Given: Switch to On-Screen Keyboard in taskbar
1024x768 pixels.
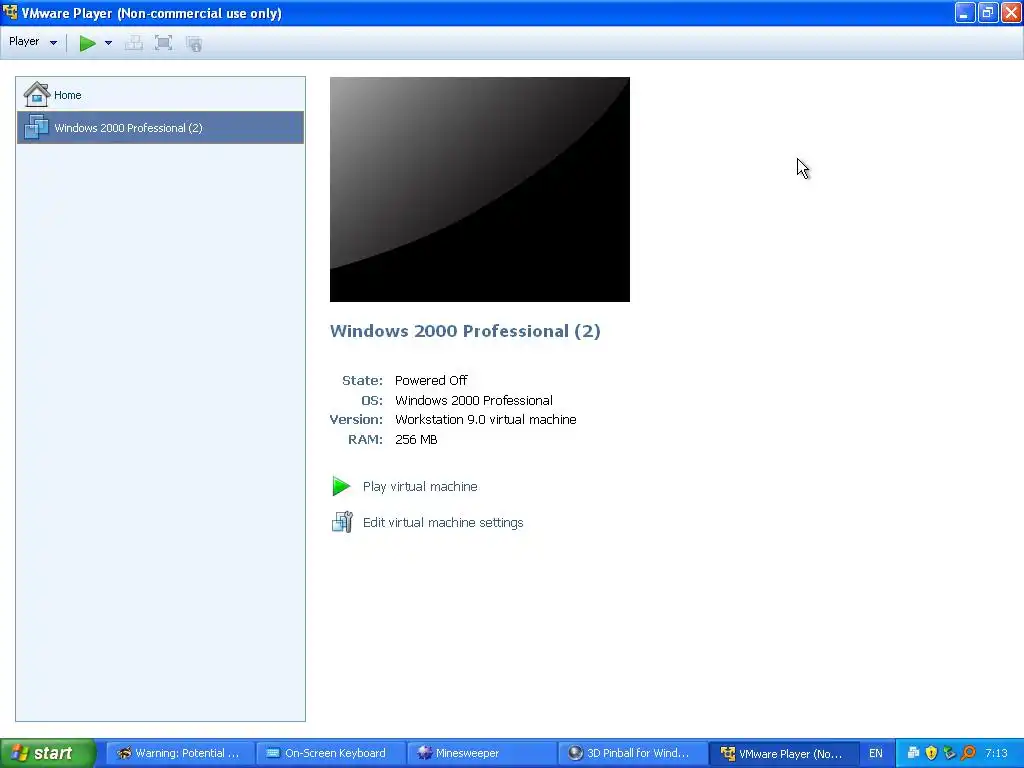Looking at the screenshot, I should point(330,753).
